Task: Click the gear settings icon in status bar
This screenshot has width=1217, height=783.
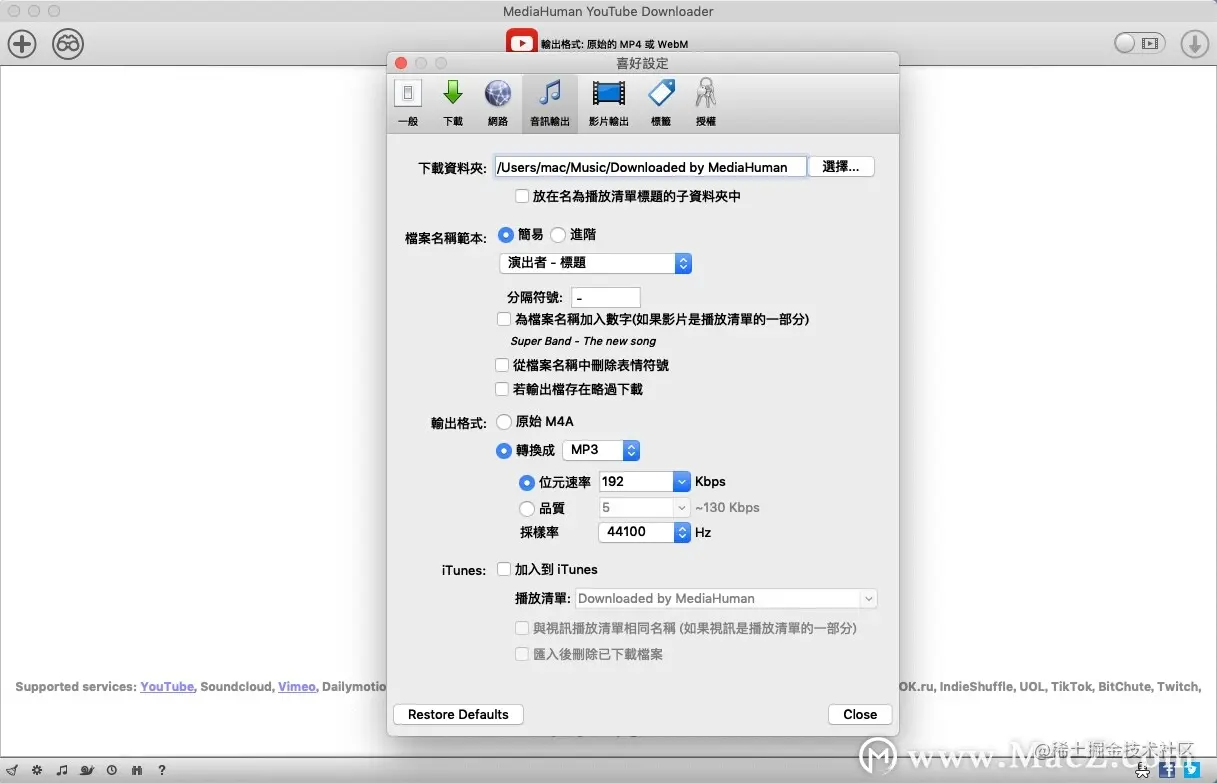Action: [x=36, y=770]
